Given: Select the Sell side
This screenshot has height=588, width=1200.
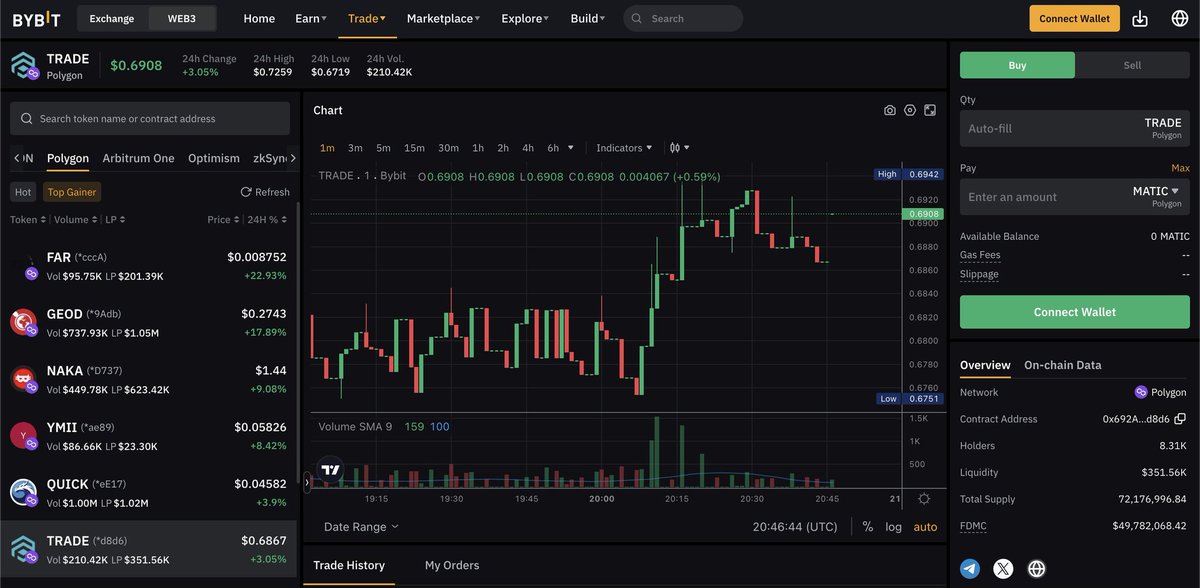Looking at the screenshot, I should click(x=1132, y=65).
